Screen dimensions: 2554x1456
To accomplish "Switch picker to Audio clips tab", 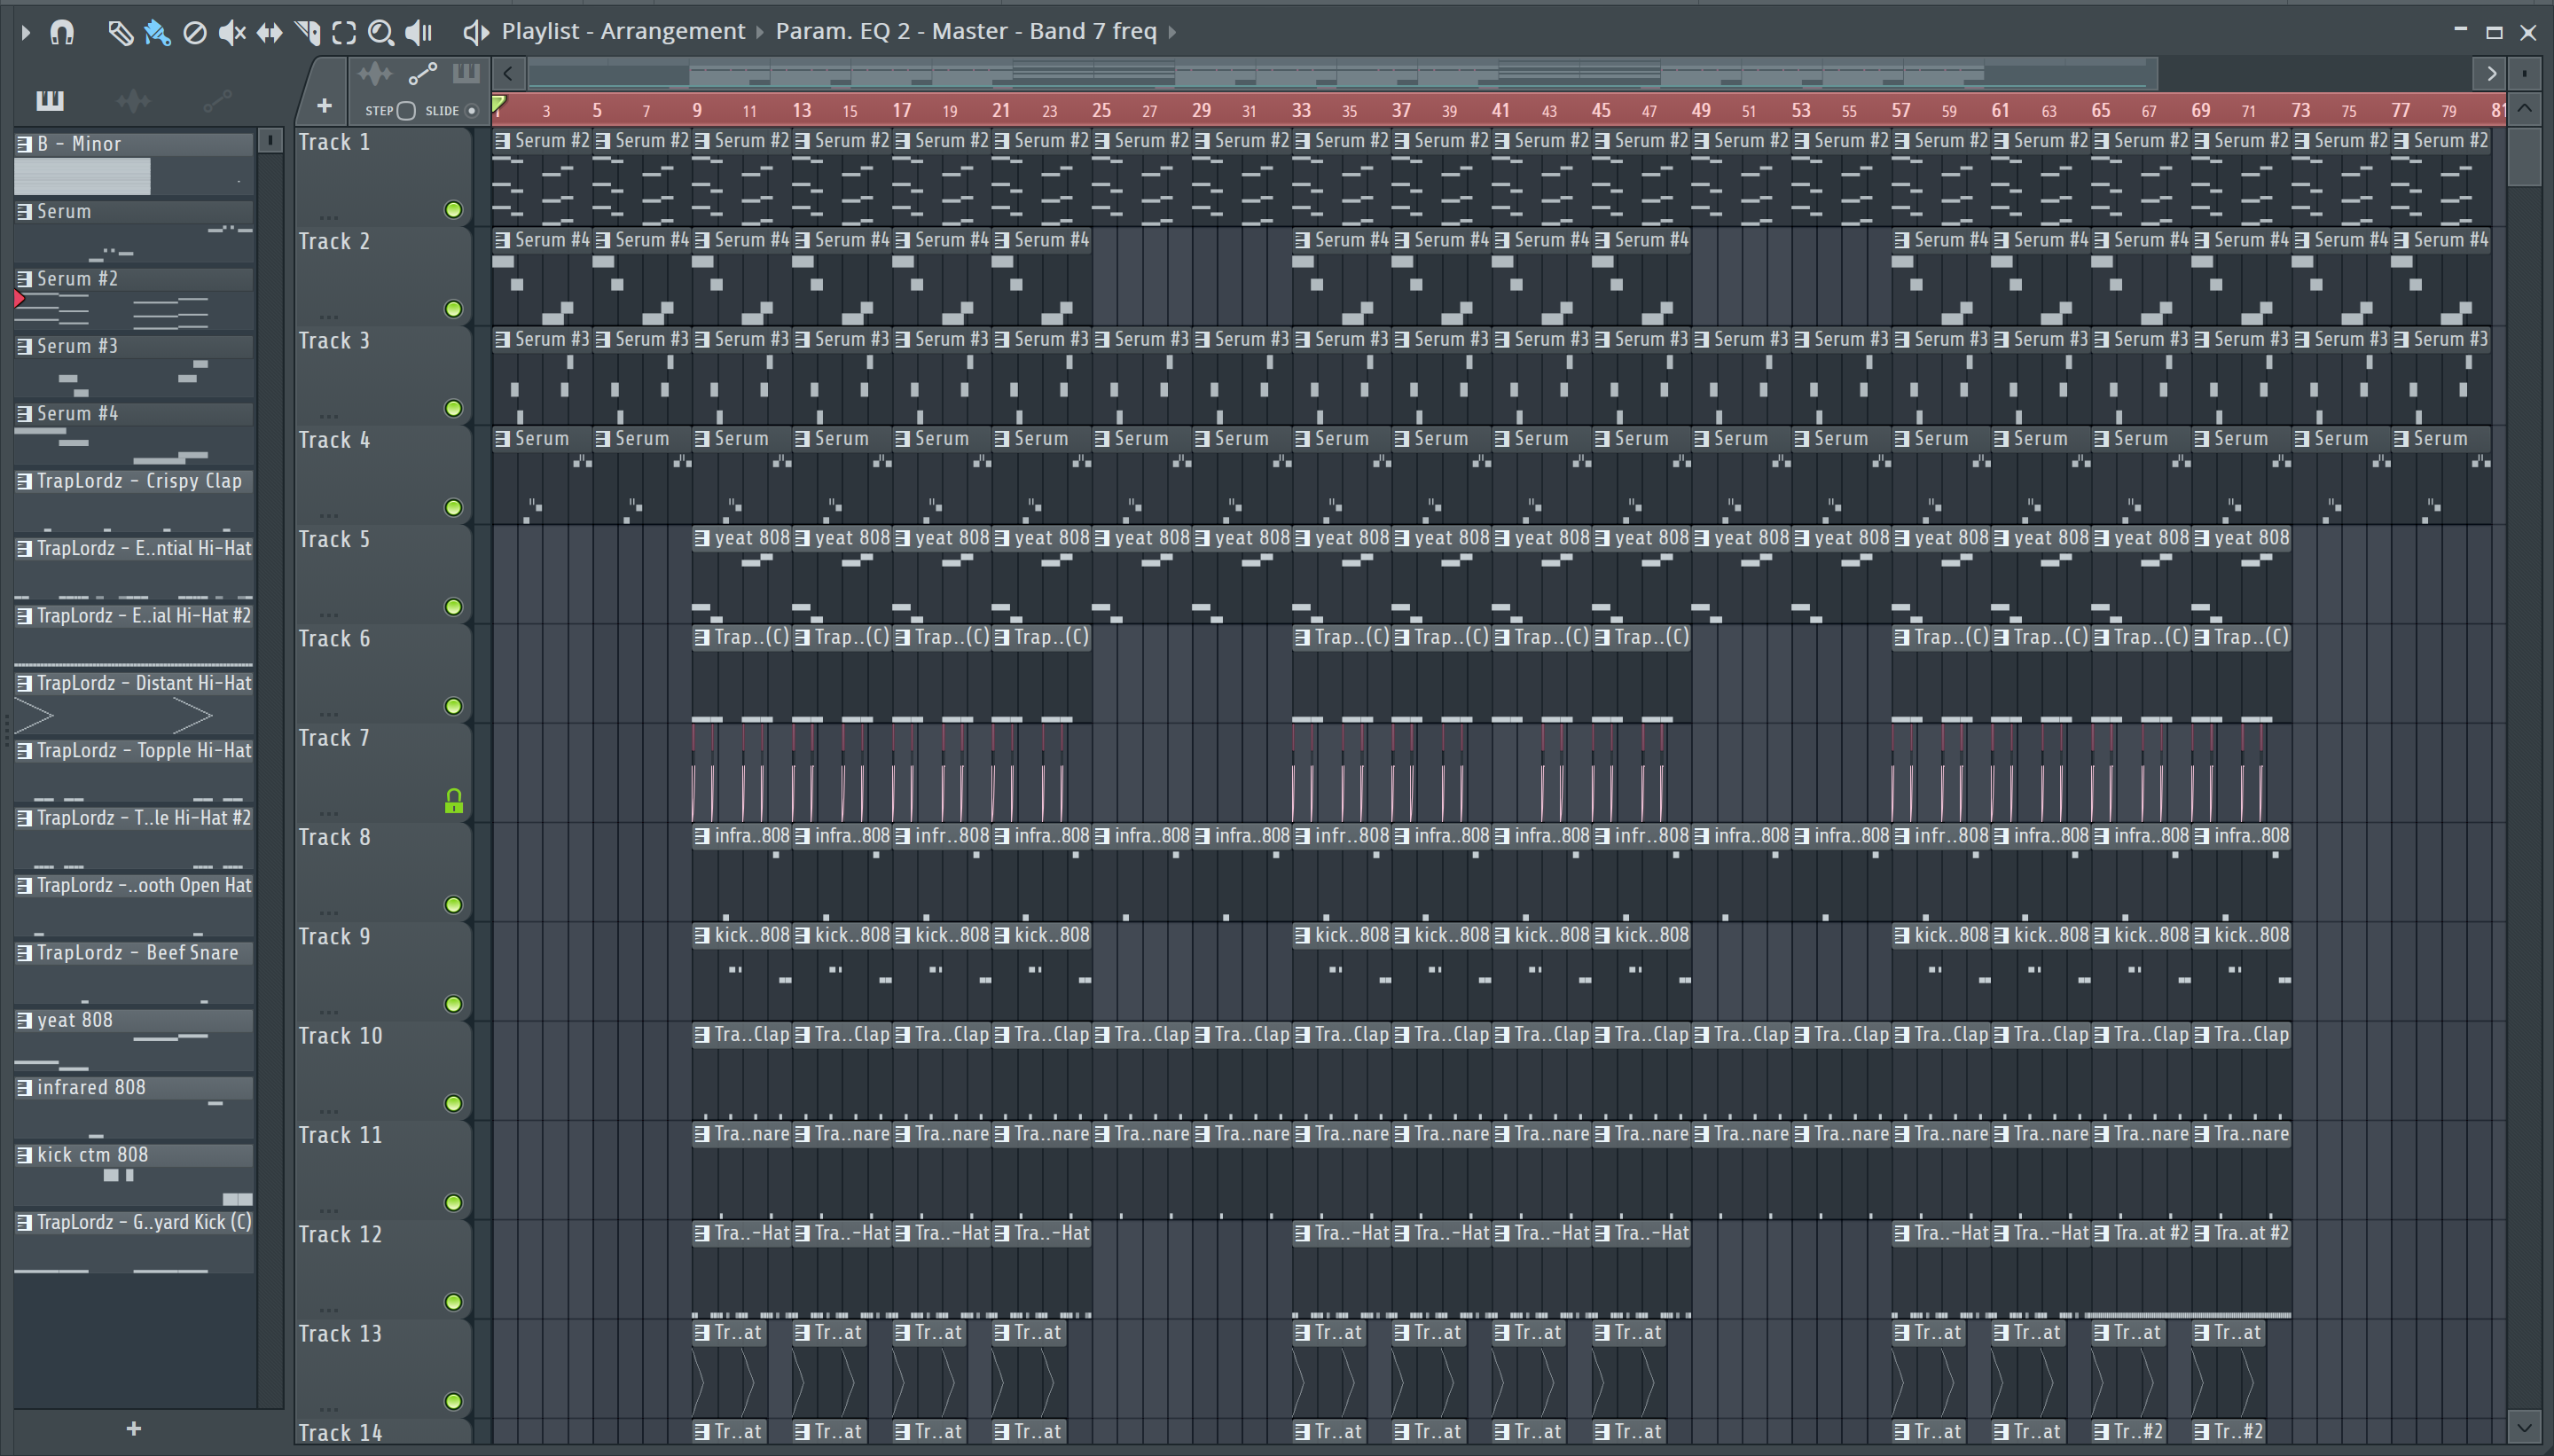I will pos(133,100).
